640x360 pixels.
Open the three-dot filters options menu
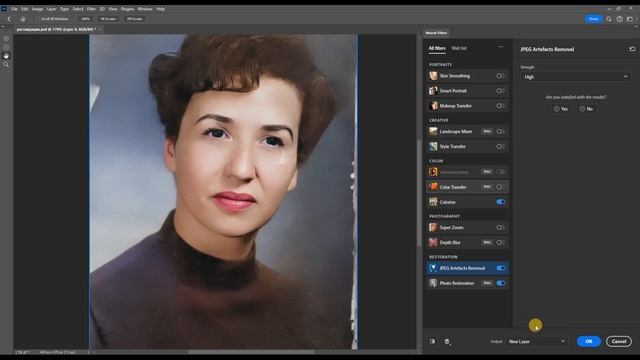501,47
